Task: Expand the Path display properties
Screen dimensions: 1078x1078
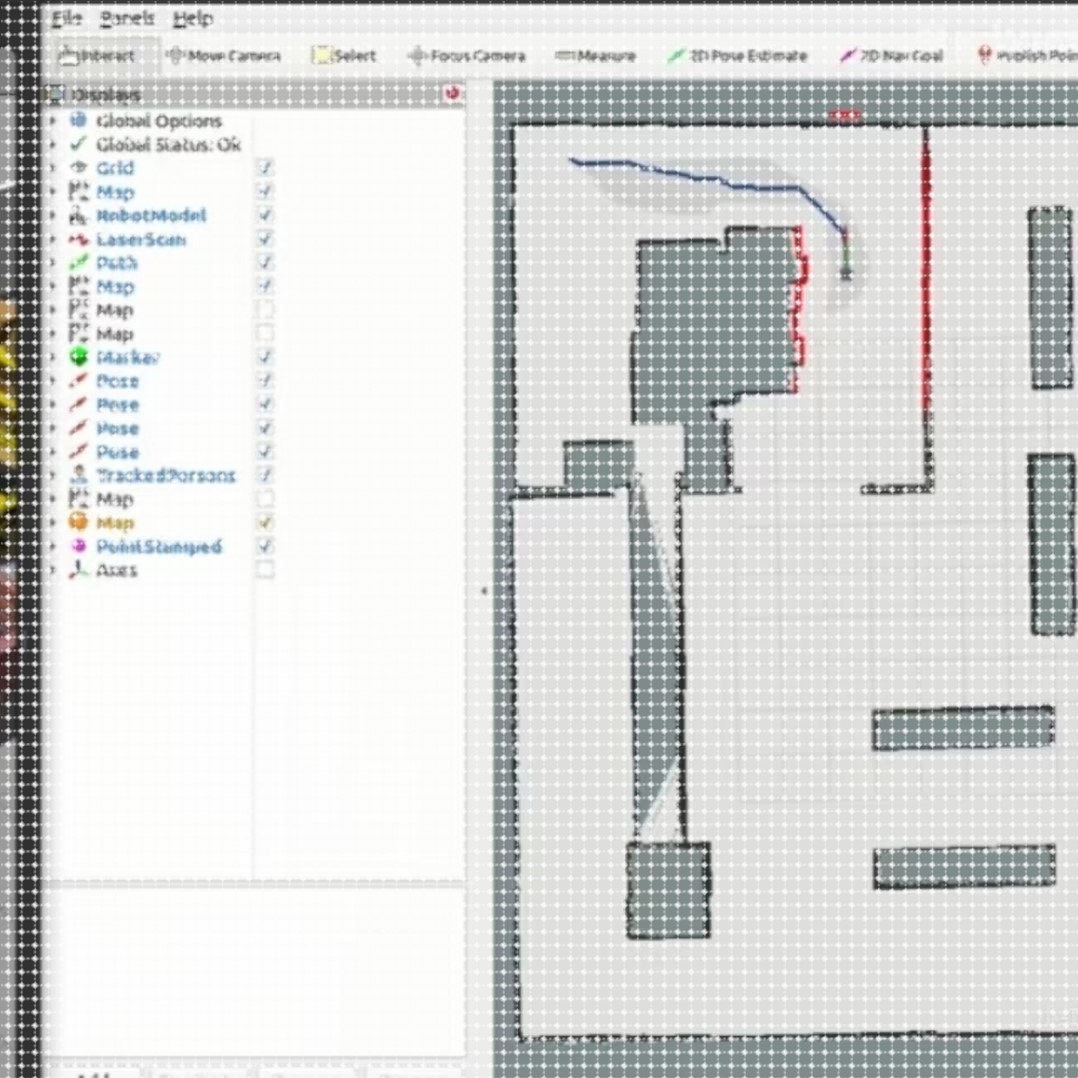Action: 53,263
